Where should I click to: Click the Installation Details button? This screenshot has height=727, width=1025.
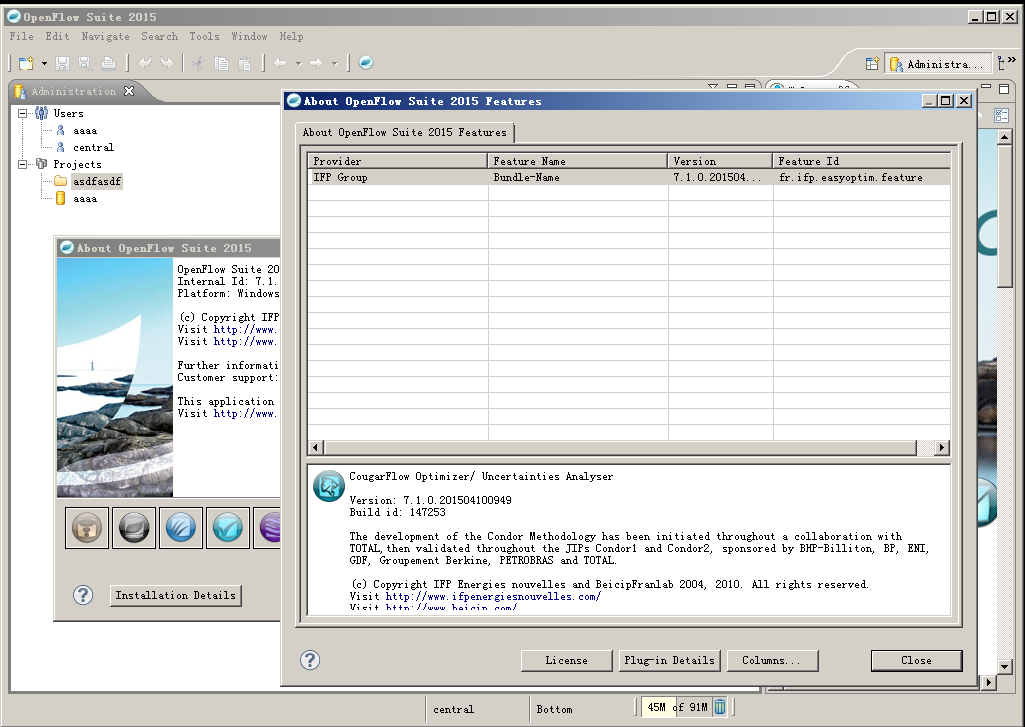[175, 596]
